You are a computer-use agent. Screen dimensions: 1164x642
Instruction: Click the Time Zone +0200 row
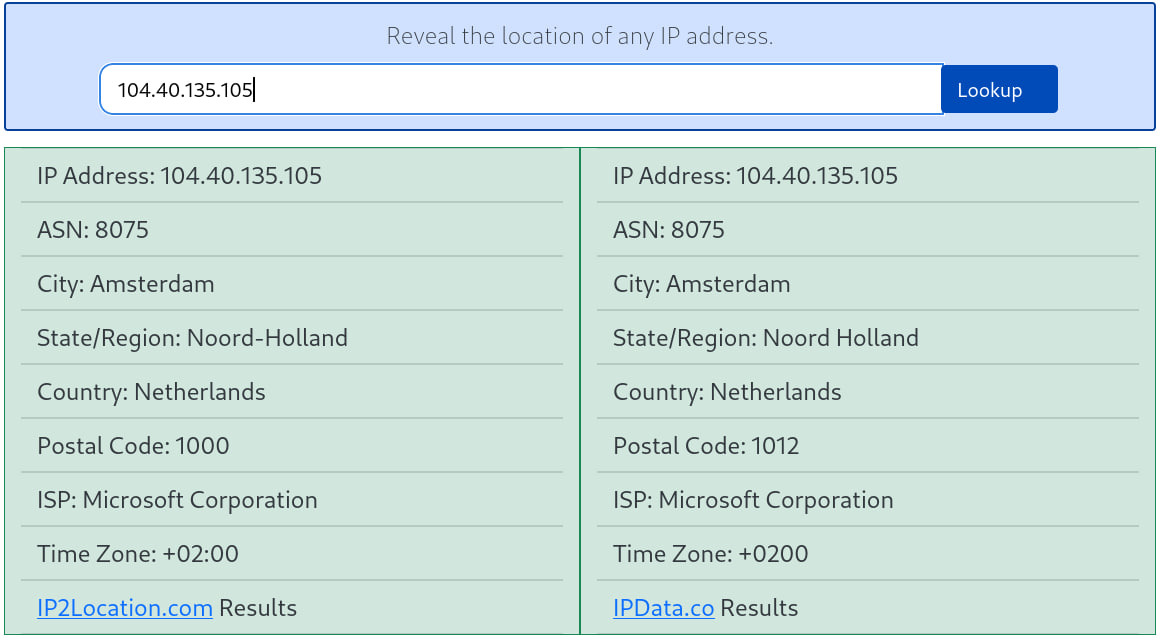(710, 554)
